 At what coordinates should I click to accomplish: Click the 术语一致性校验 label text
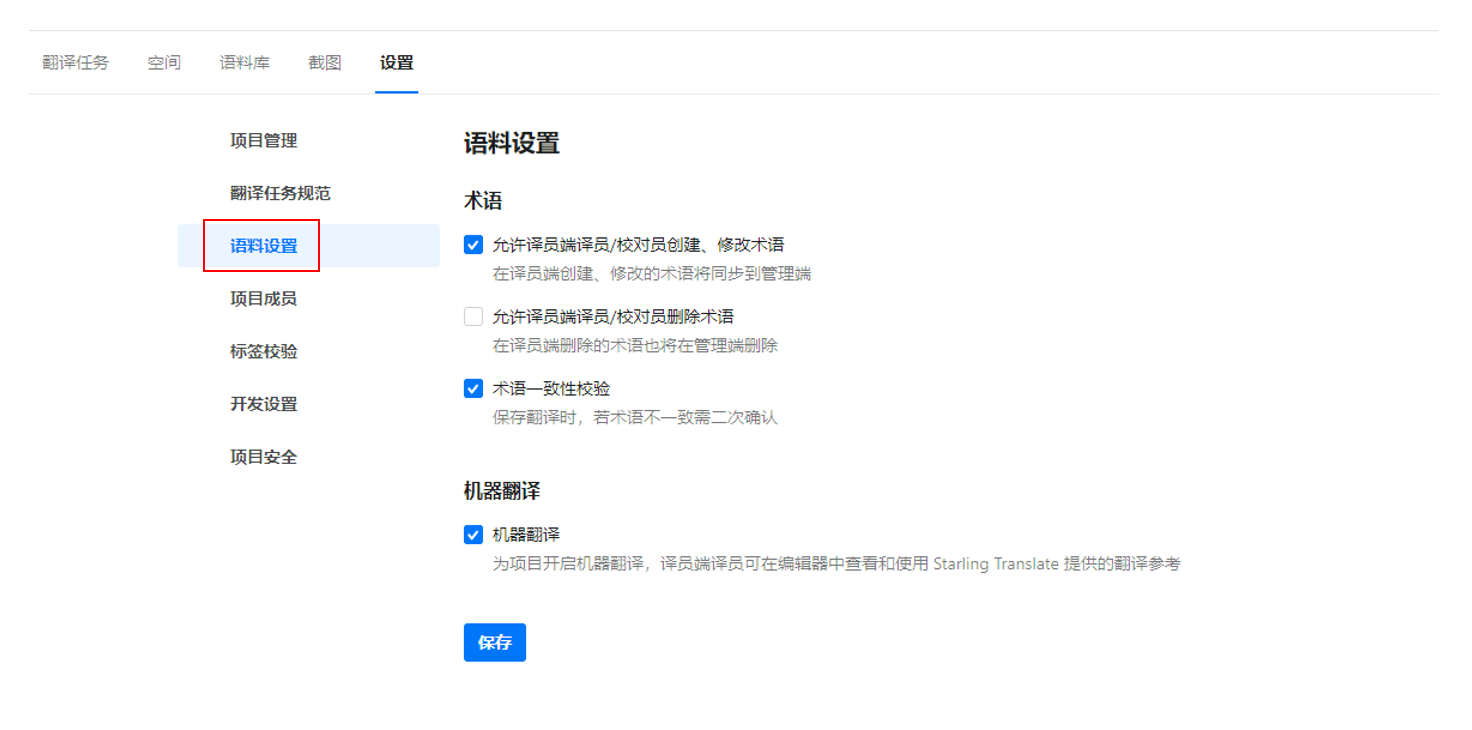(551, 389)
